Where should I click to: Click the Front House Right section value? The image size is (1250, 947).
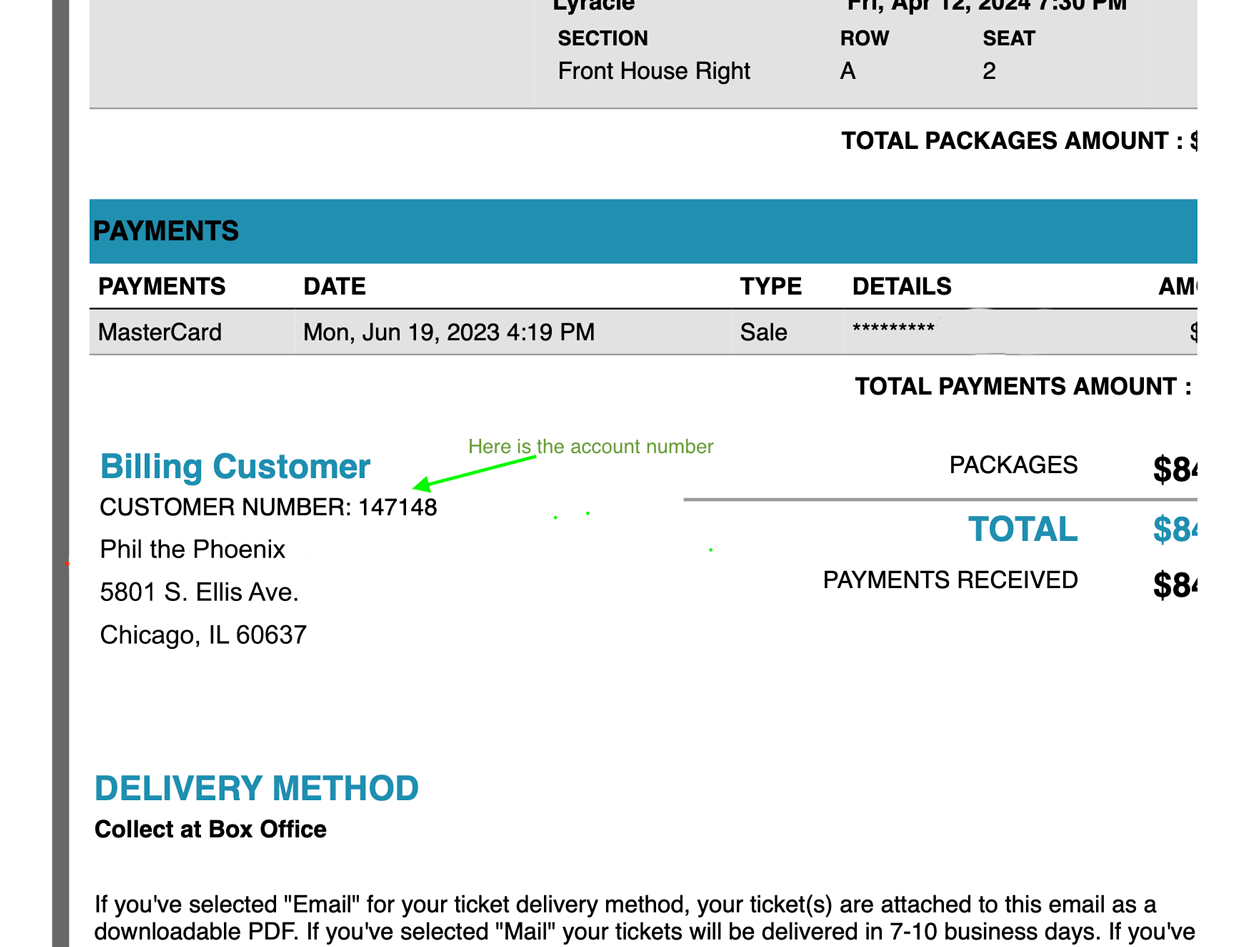click(654, 71)
